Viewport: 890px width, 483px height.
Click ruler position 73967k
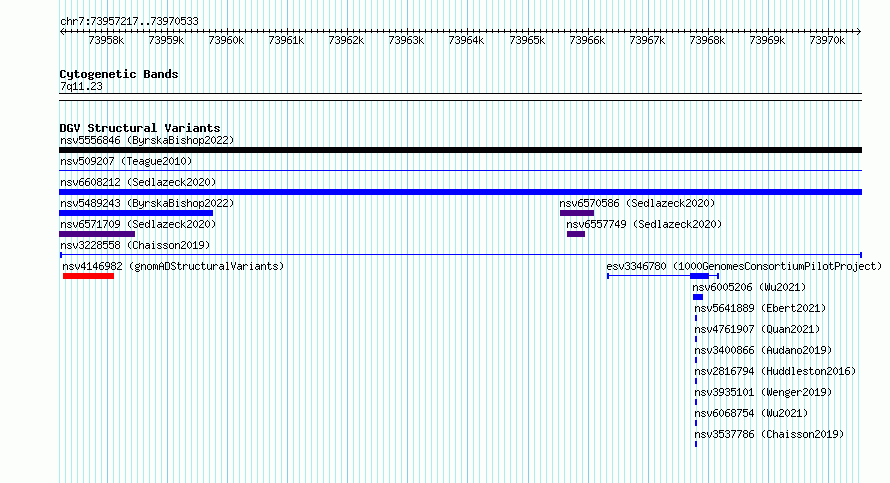(x=647, y=40)
